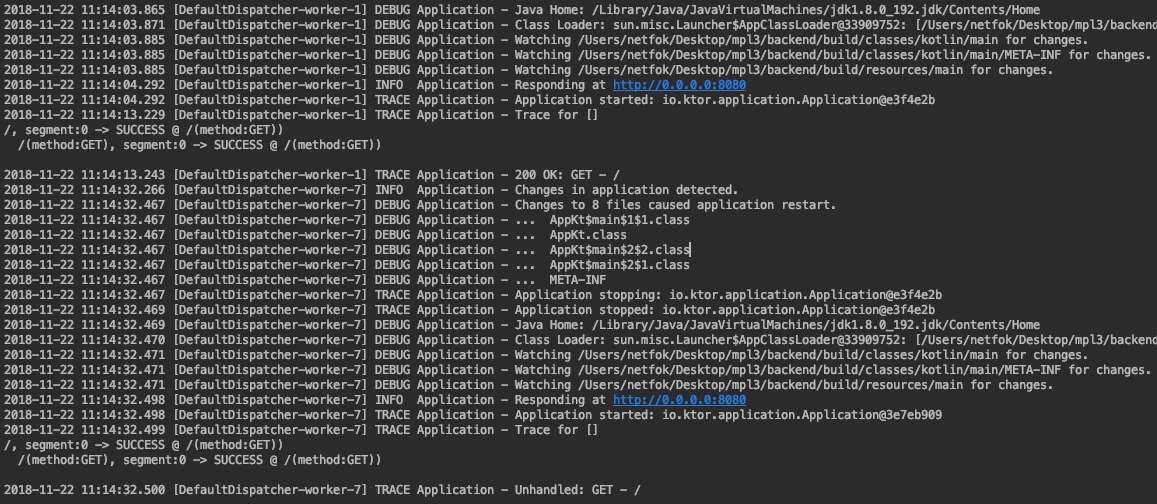Click "Changes in application detected." message
Screen dimensions: 1157x504
(626, 190)
